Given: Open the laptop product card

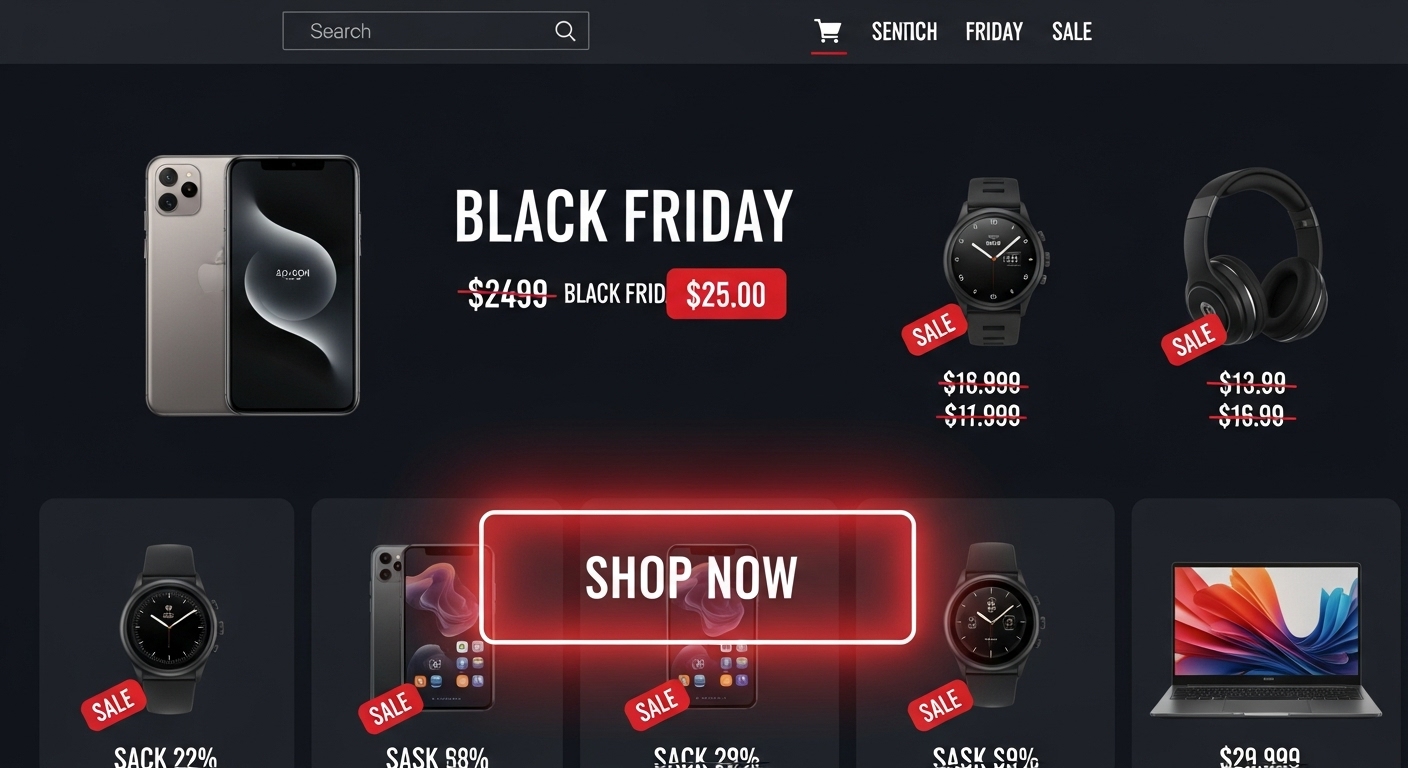Looking at the screenshot, I should (1266, 633).
